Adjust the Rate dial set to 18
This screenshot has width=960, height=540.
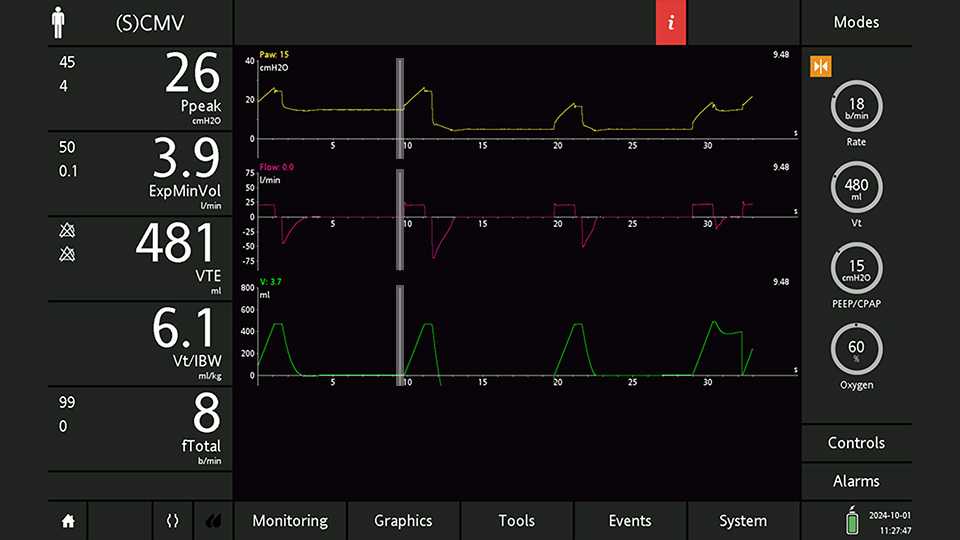click(x=856, y=107)
